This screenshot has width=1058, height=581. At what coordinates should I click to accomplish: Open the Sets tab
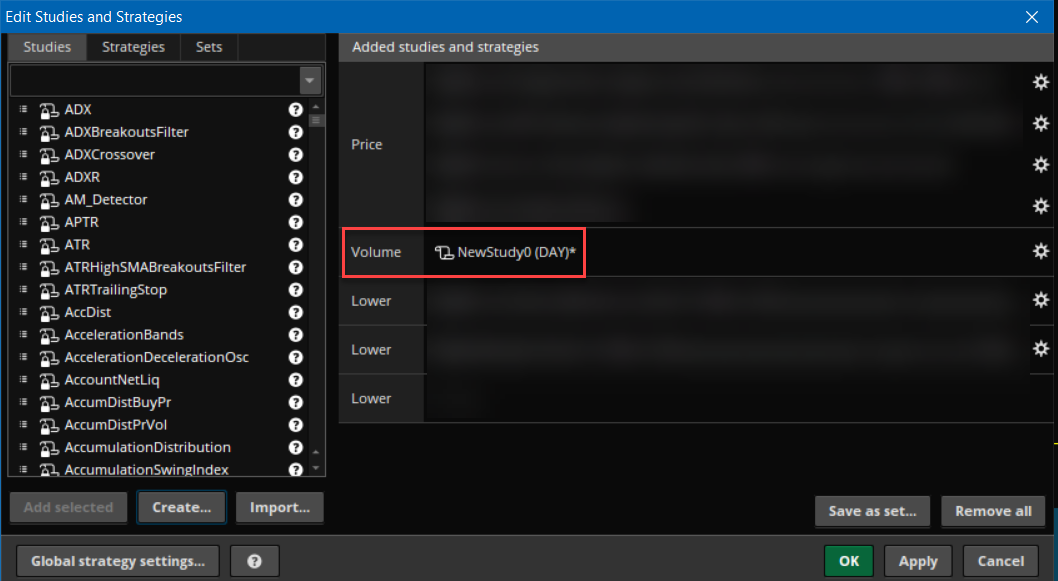pyautogui.click(x=209, y=47)
